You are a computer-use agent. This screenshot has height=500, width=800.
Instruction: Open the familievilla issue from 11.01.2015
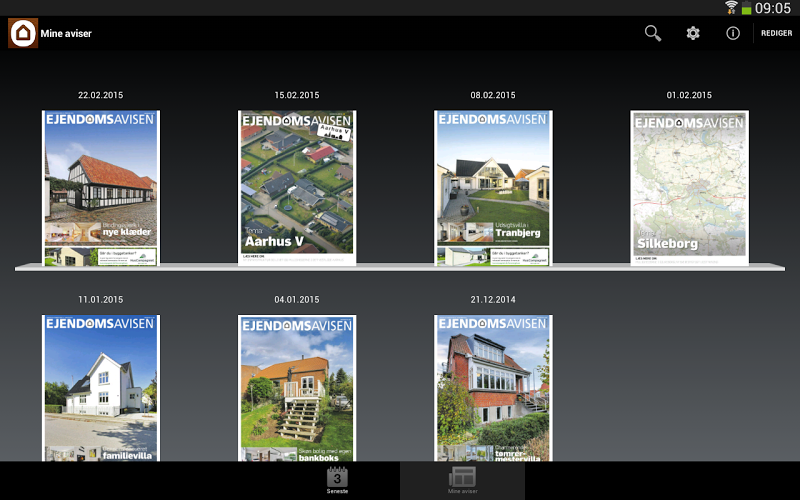[101, 388]
